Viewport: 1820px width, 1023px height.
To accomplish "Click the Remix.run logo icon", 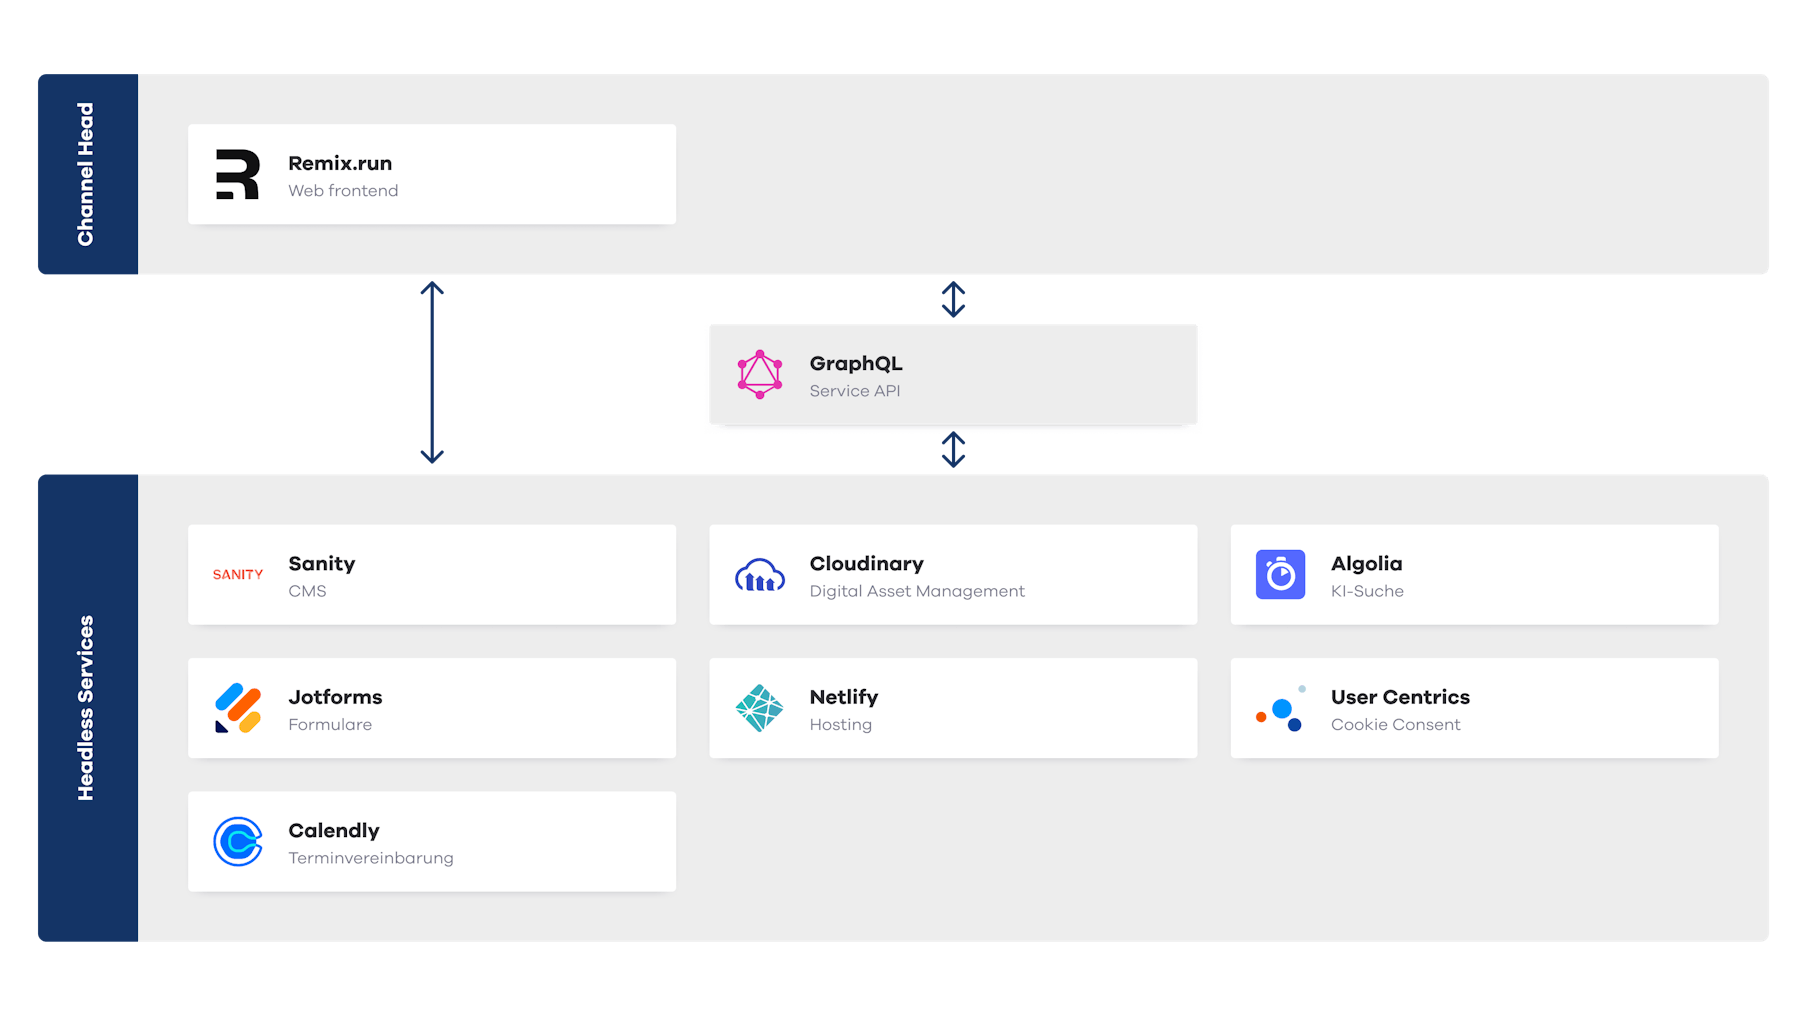I will click(238, 174).
